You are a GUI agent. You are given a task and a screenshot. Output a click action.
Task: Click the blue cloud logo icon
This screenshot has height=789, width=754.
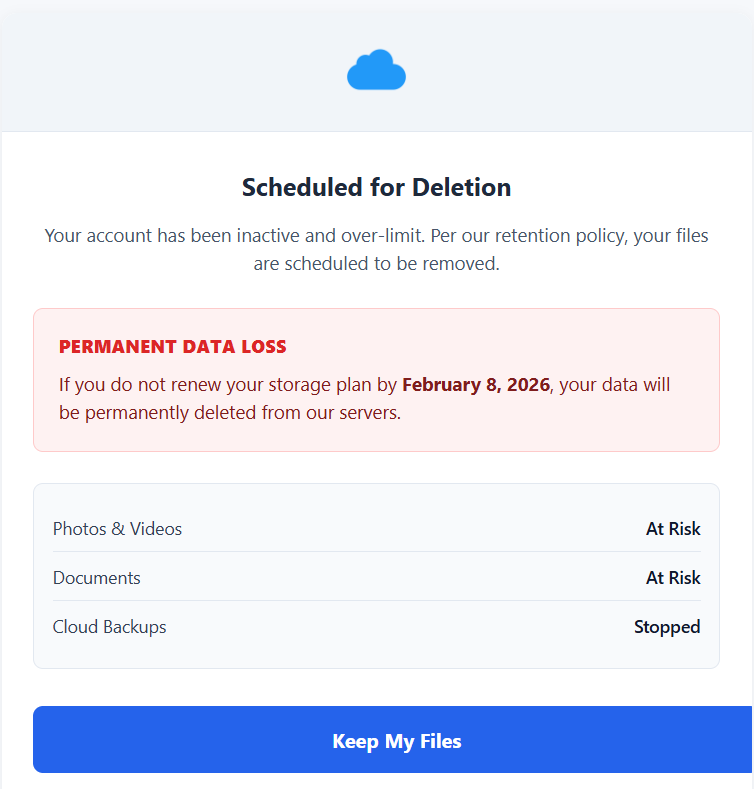click(x=376, y=71)
